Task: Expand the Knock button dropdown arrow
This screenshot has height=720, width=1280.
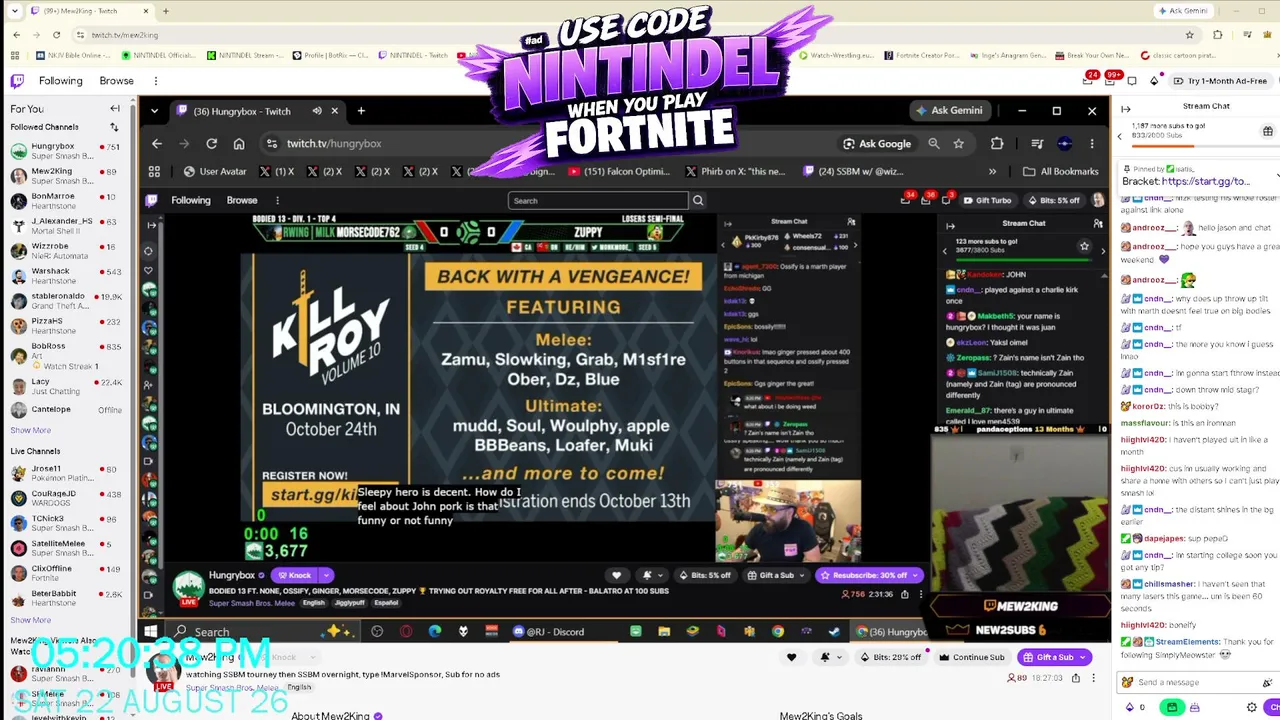Action: [x=326, y=575]
